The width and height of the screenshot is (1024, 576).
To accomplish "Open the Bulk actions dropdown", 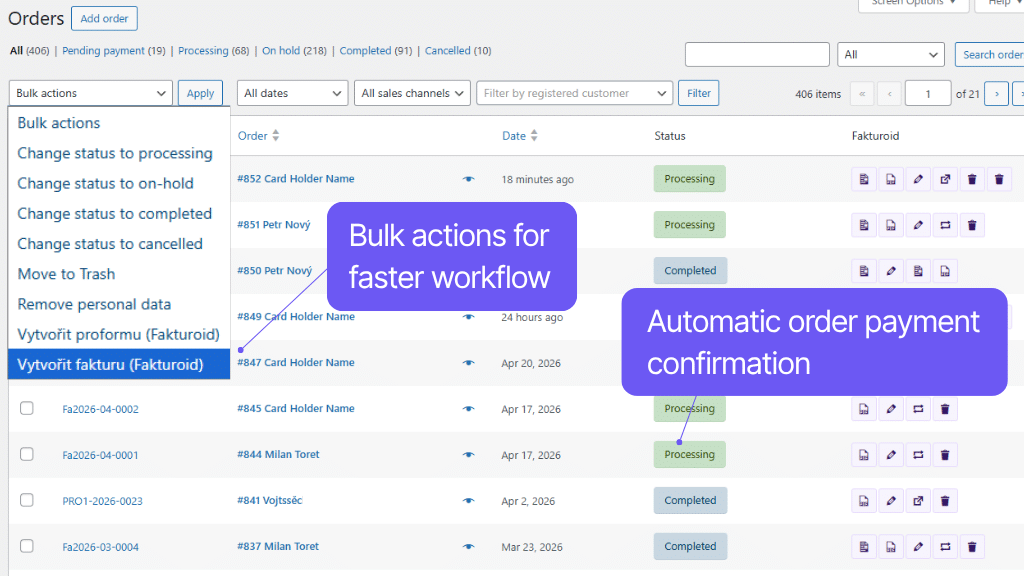I will point(91,93).
